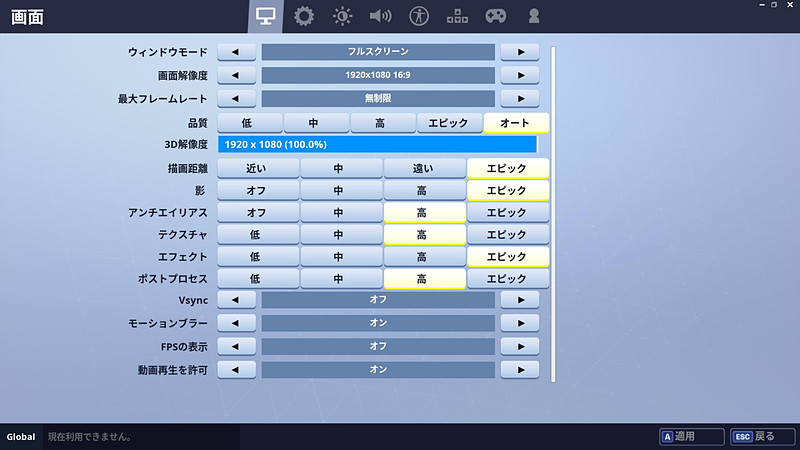
Task: Set 品質 to 低
Action: point(249,123)
